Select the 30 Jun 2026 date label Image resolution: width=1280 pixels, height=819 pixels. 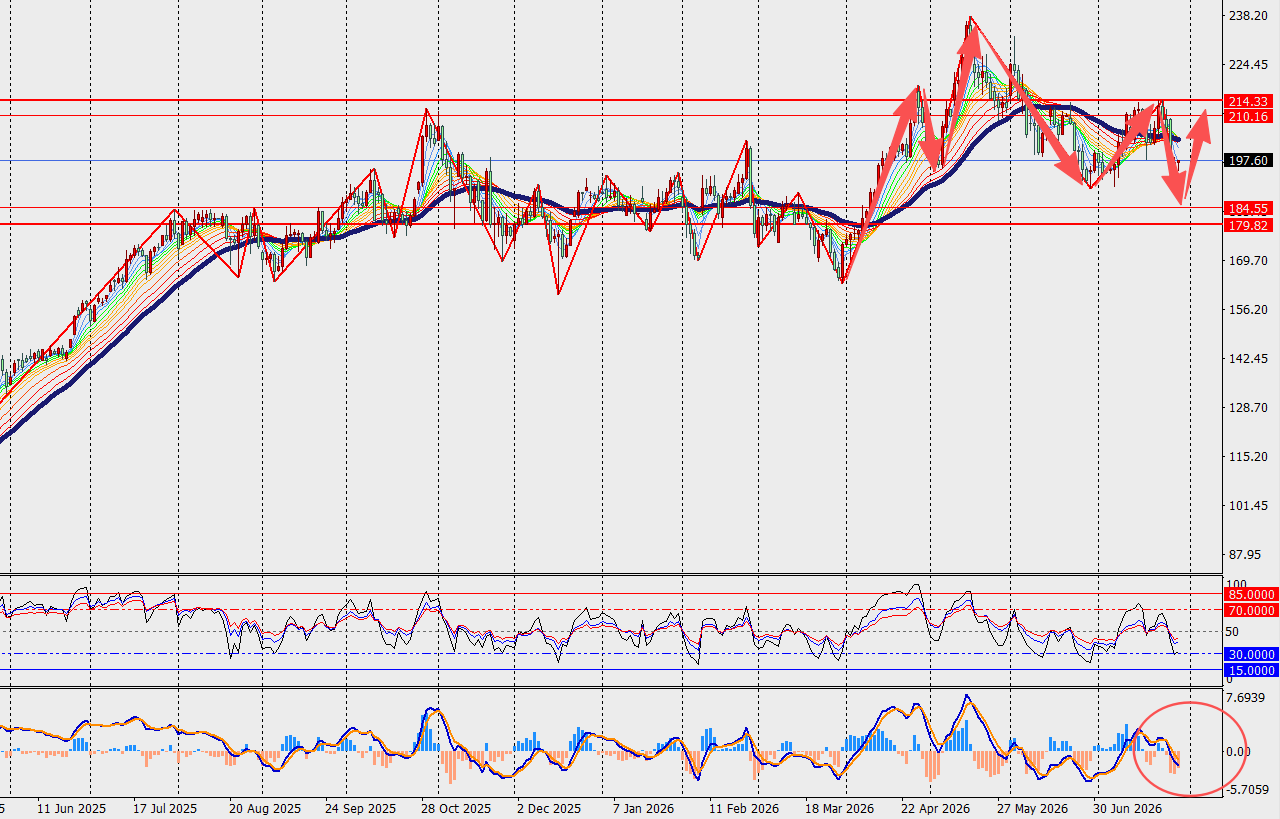(1128, 808)
